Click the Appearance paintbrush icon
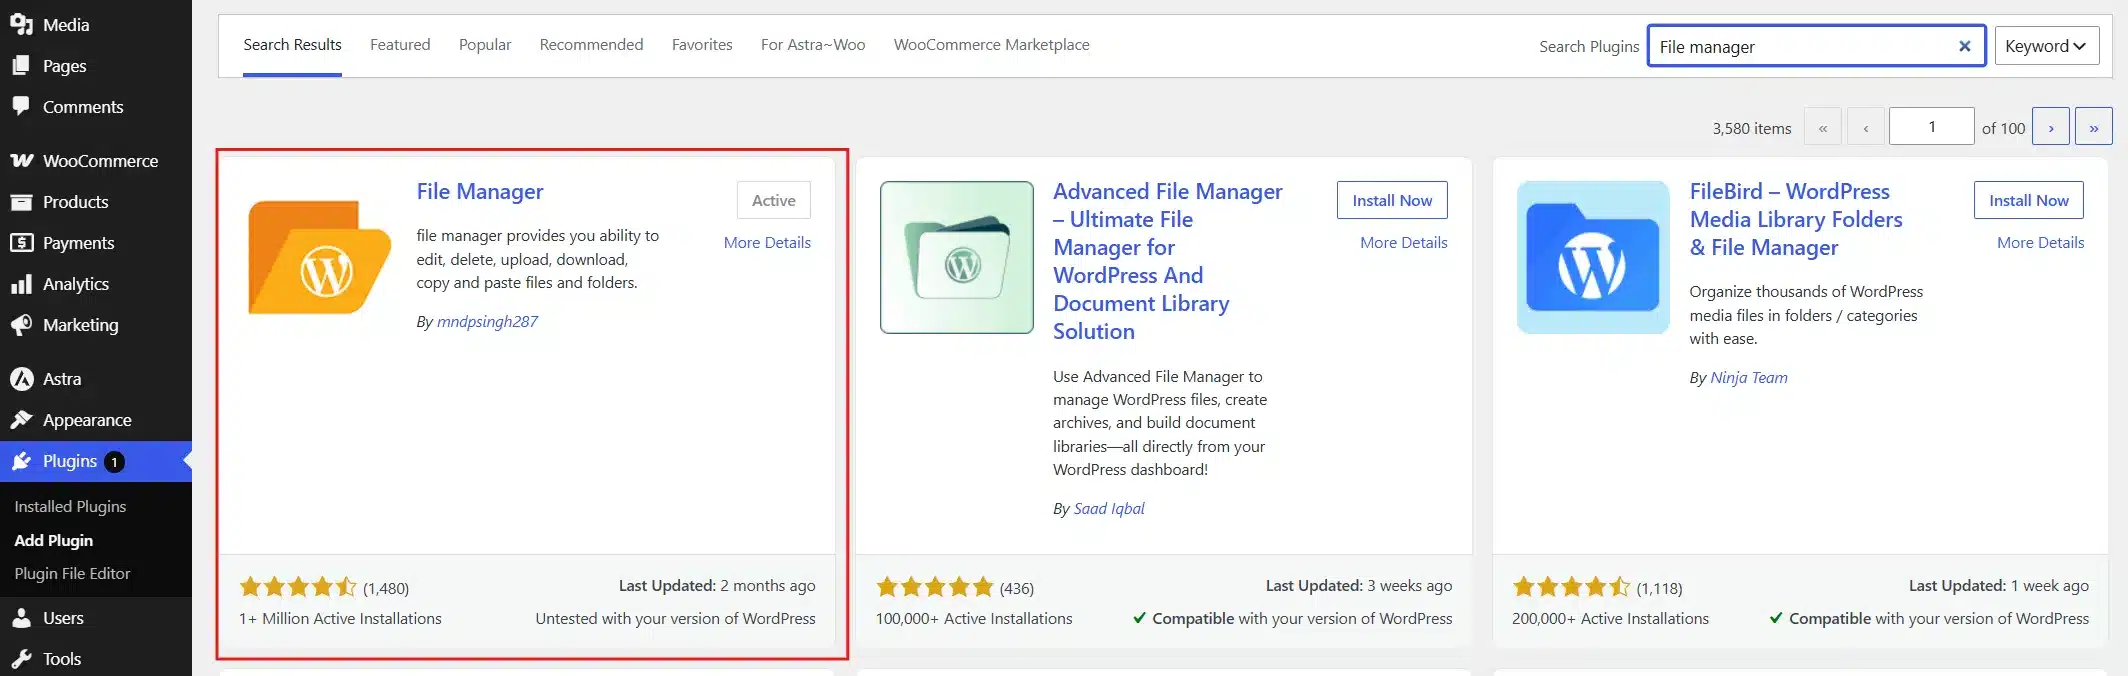Image resolution: width=2128 pixels, height=676 pixels. (21, 420)
